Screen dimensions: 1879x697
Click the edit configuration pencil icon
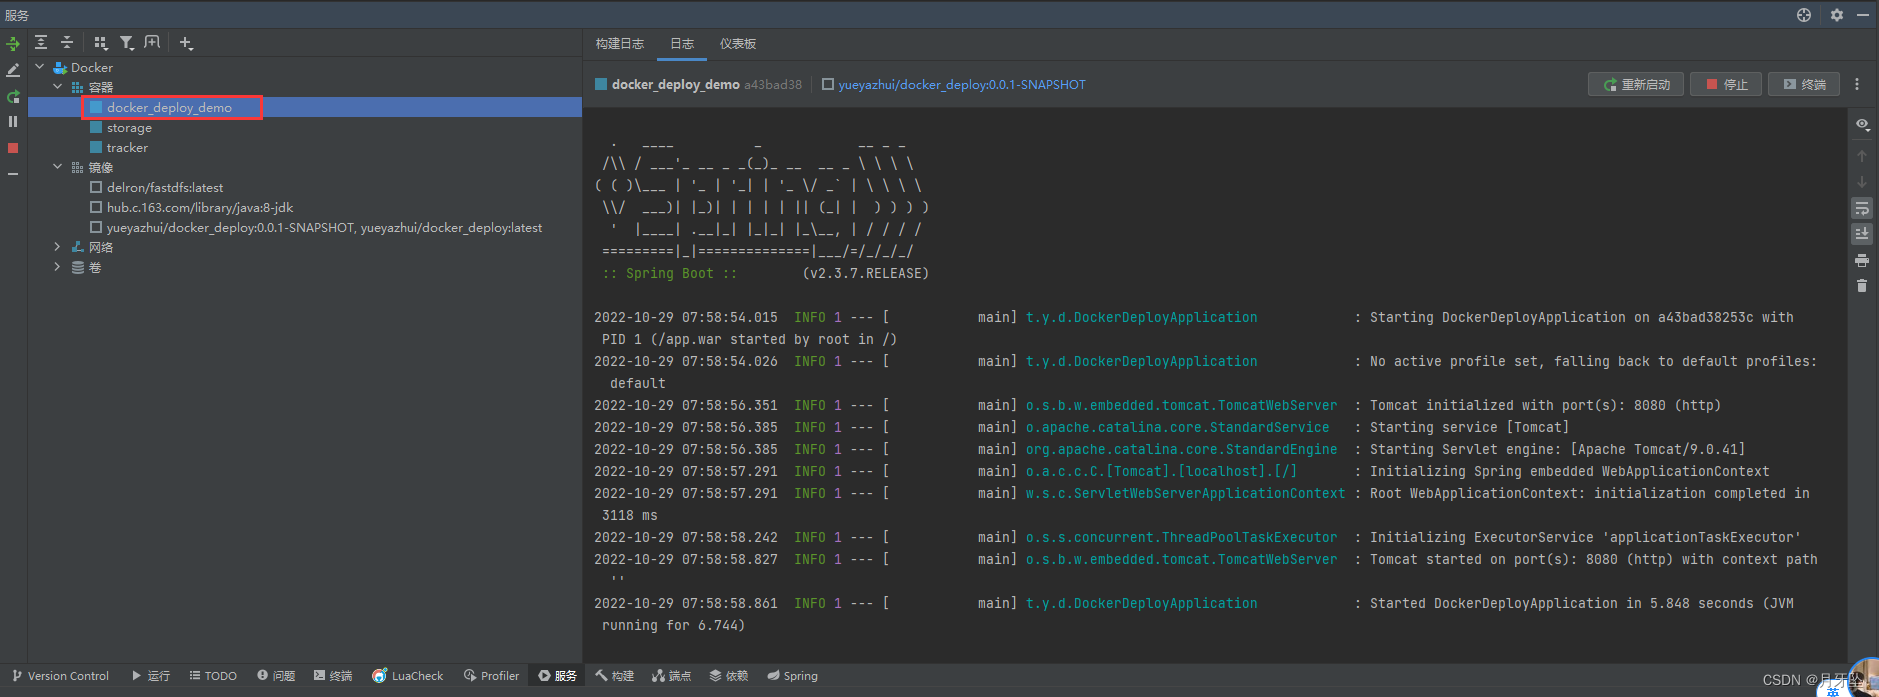(13, 70)
